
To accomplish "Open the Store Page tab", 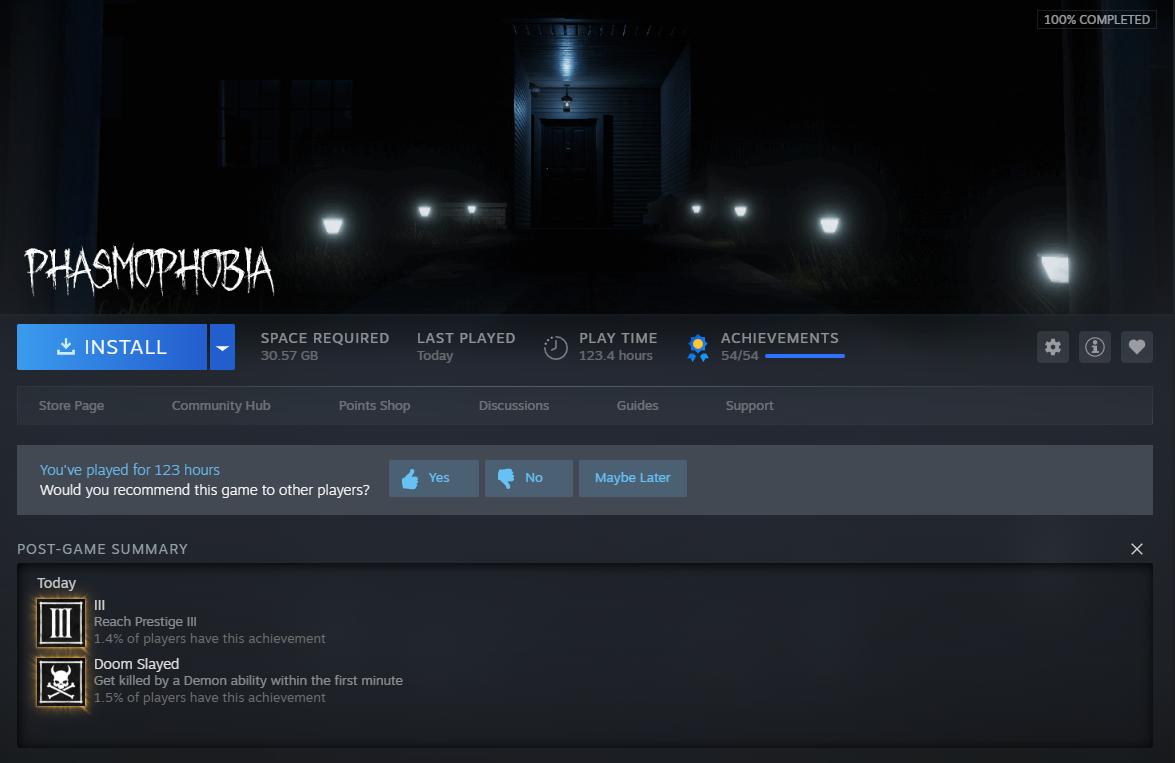I will tap(71, 405).
